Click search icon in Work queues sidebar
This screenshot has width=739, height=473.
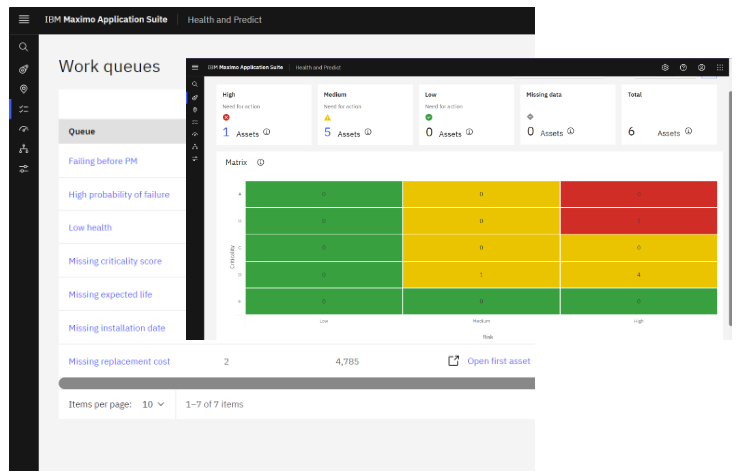[24, 47]
